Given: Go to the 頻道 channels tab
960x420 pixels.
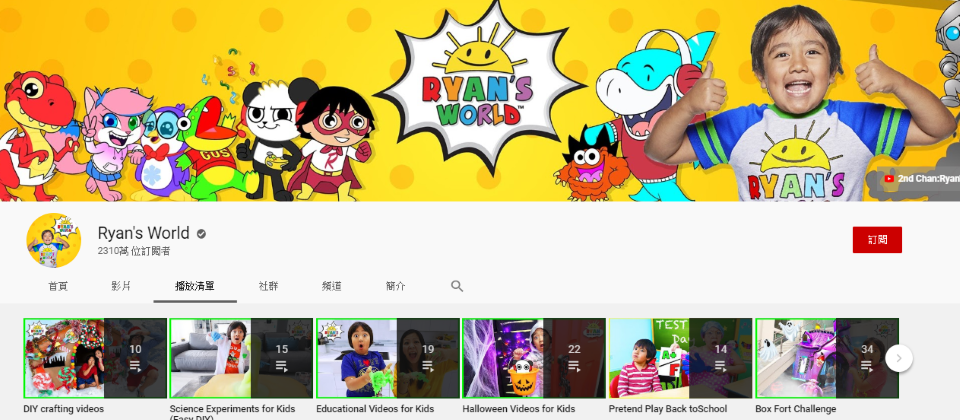Looking at the screenshot, I should 331,286.
